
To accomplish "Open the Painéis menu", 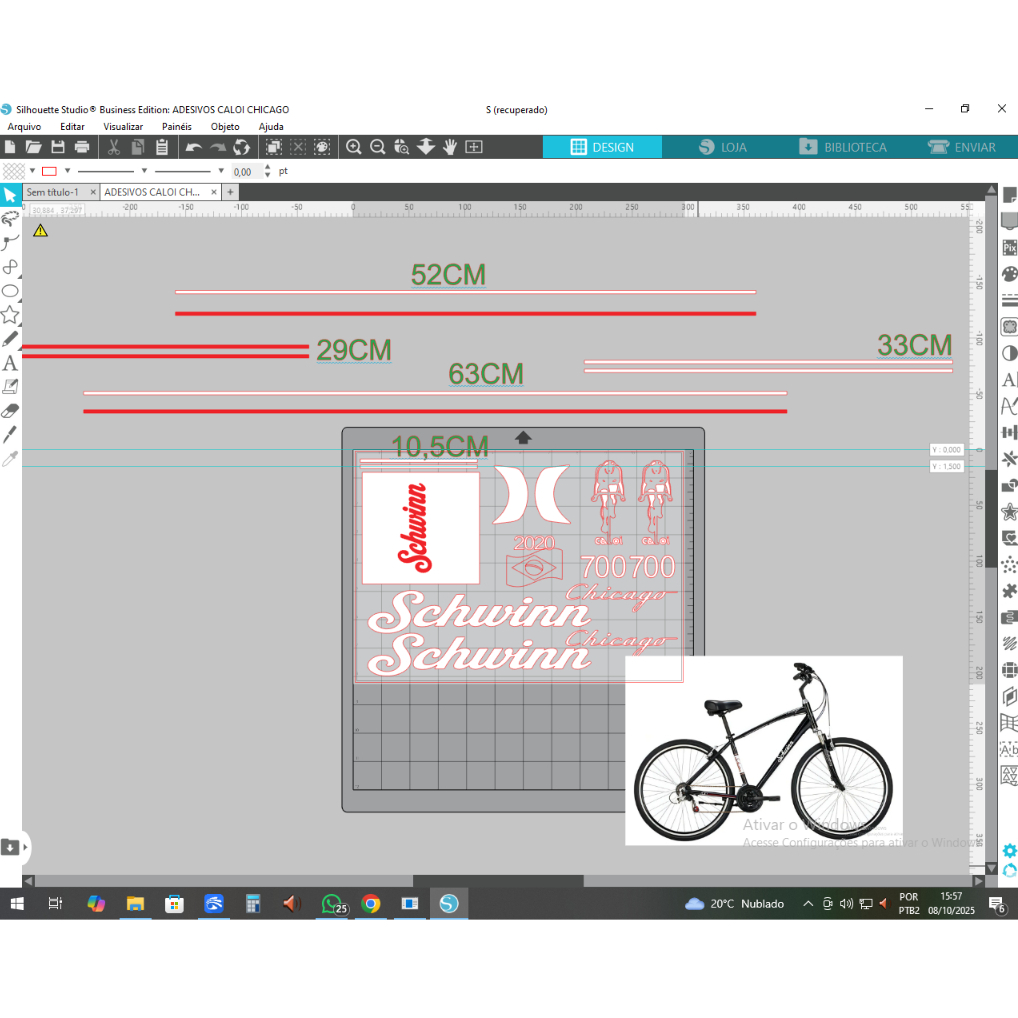I will point(177,127).
